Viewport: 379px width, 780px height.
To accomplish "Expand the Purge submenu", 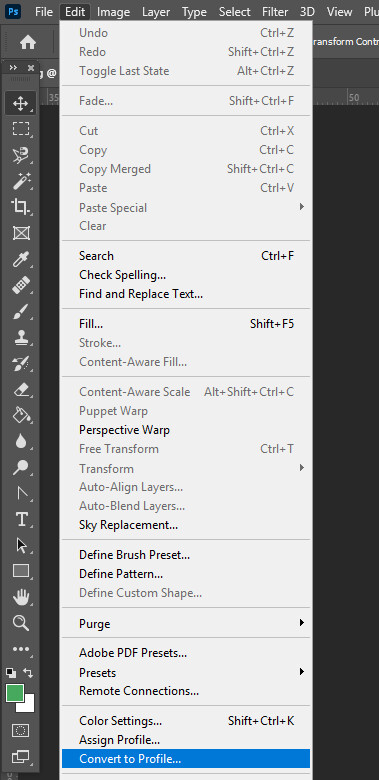I will pyautogui.click(x=186, y=623).
